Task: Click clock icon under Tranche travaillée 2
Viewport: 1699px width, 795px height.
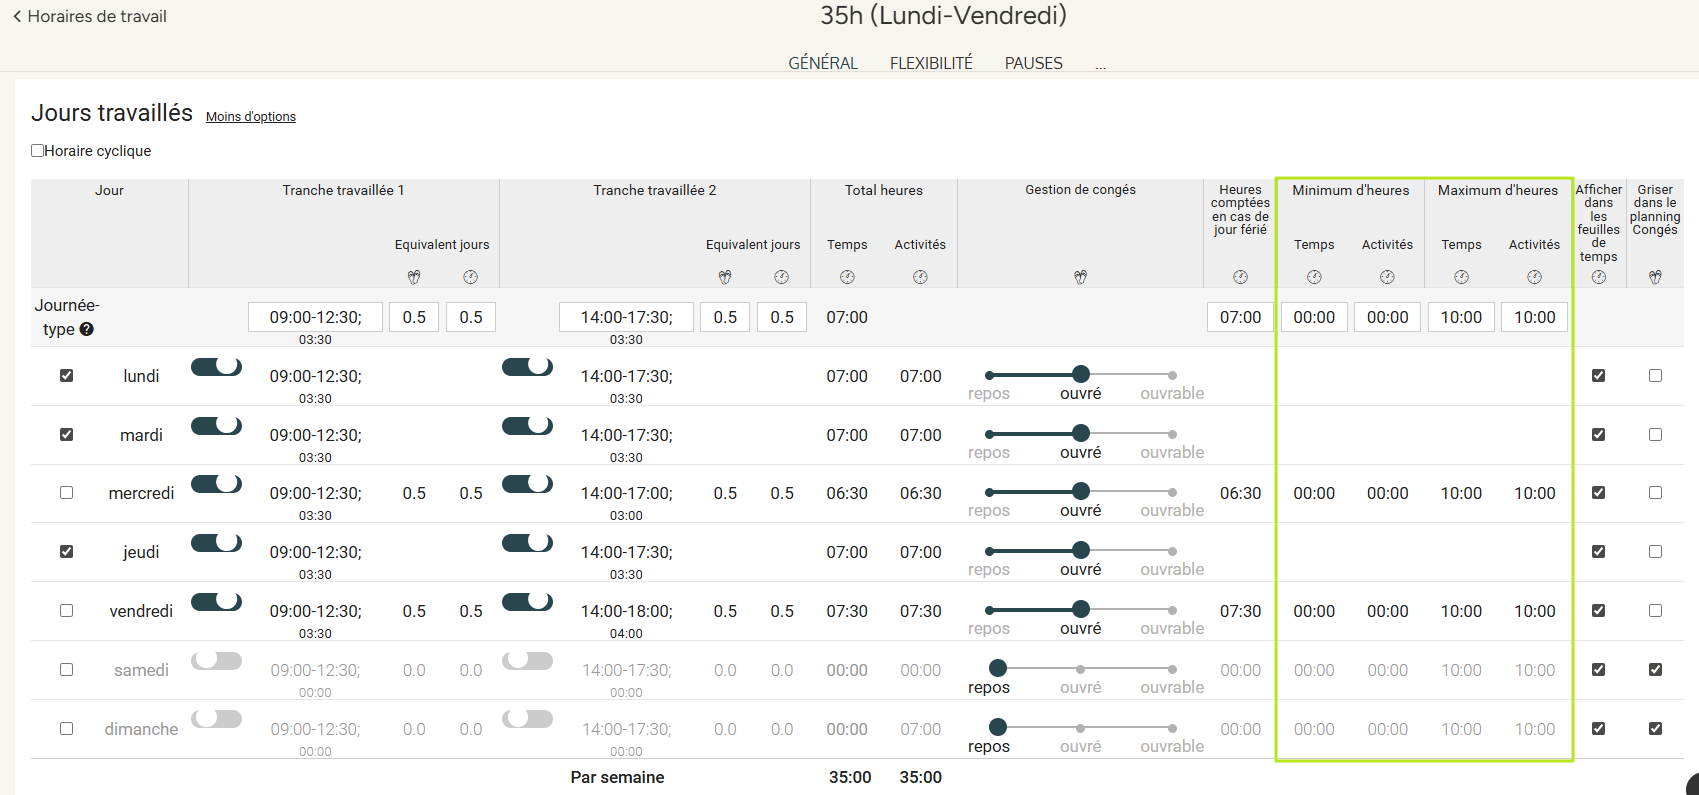Action: coord(782,277)
